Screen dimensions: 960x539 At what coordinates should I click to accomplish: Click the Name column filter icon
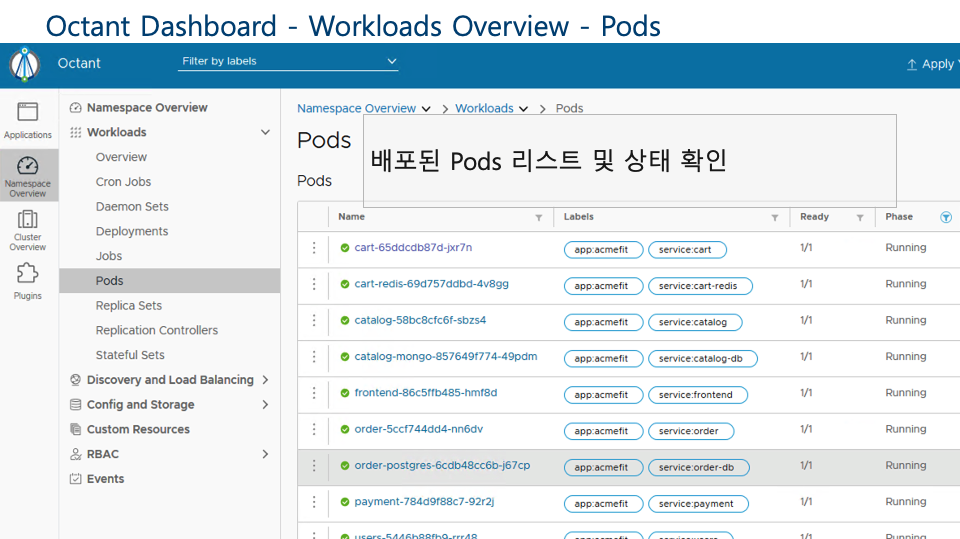click(539, 217)
